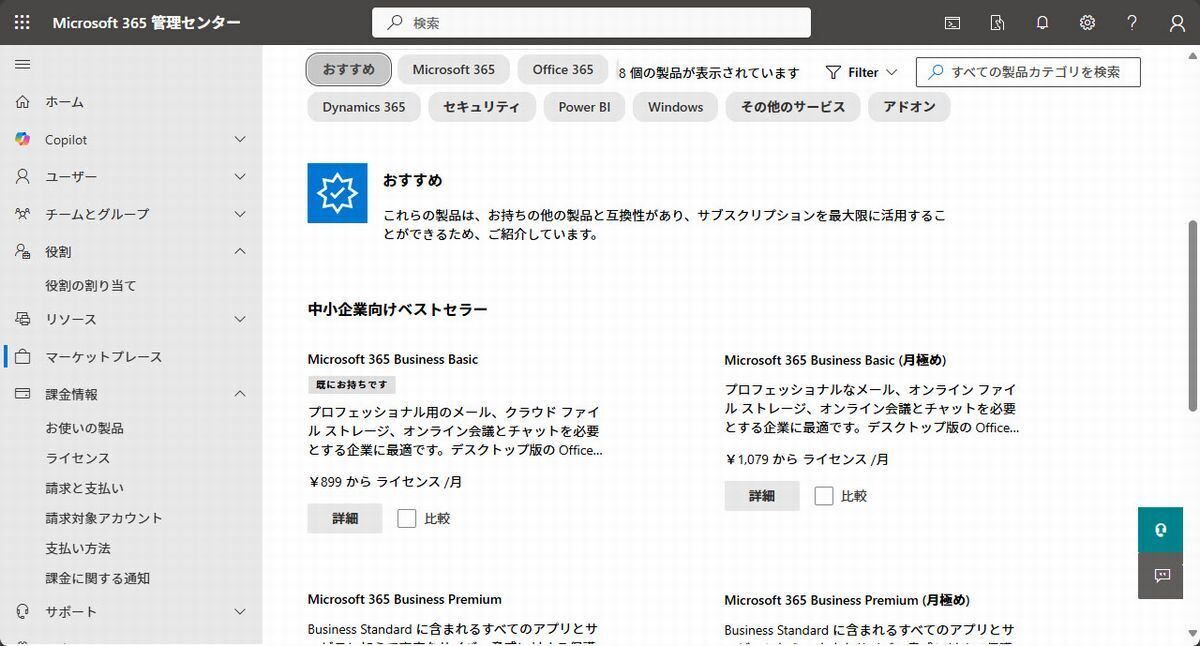Select the セキュリティ category tab
Viewport: 1200px width, 646px height.
click(482, 107)
